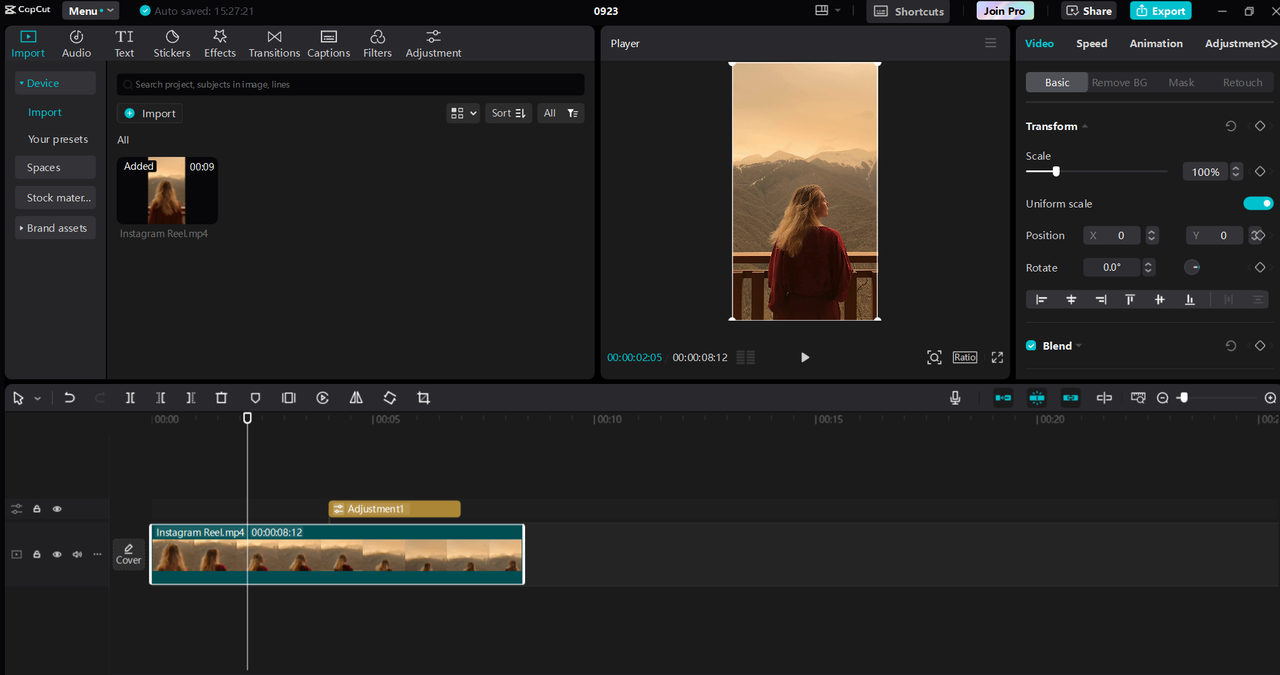Click the Rotate icon in timeline toolbar
The width and height of the screenshot is (1280, 675).
click(390, 398)
